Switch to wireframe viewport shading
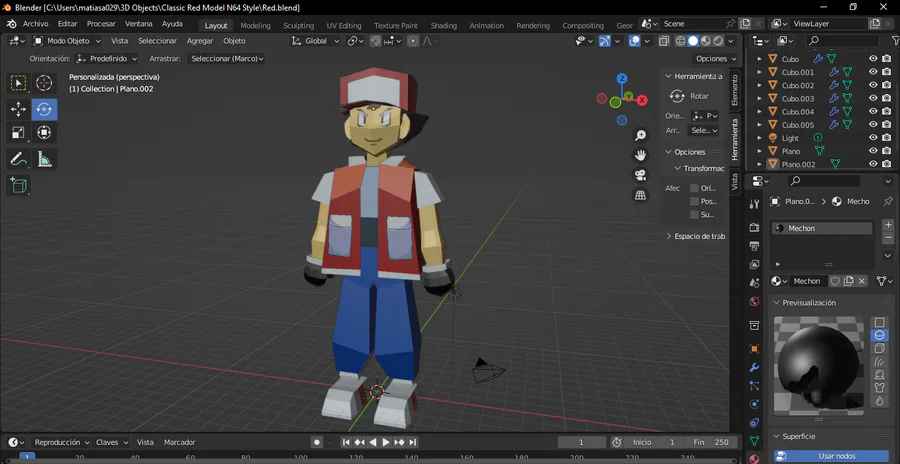This screenshot has height=464, width=900. pyautogui.click(x=681, y=41)
